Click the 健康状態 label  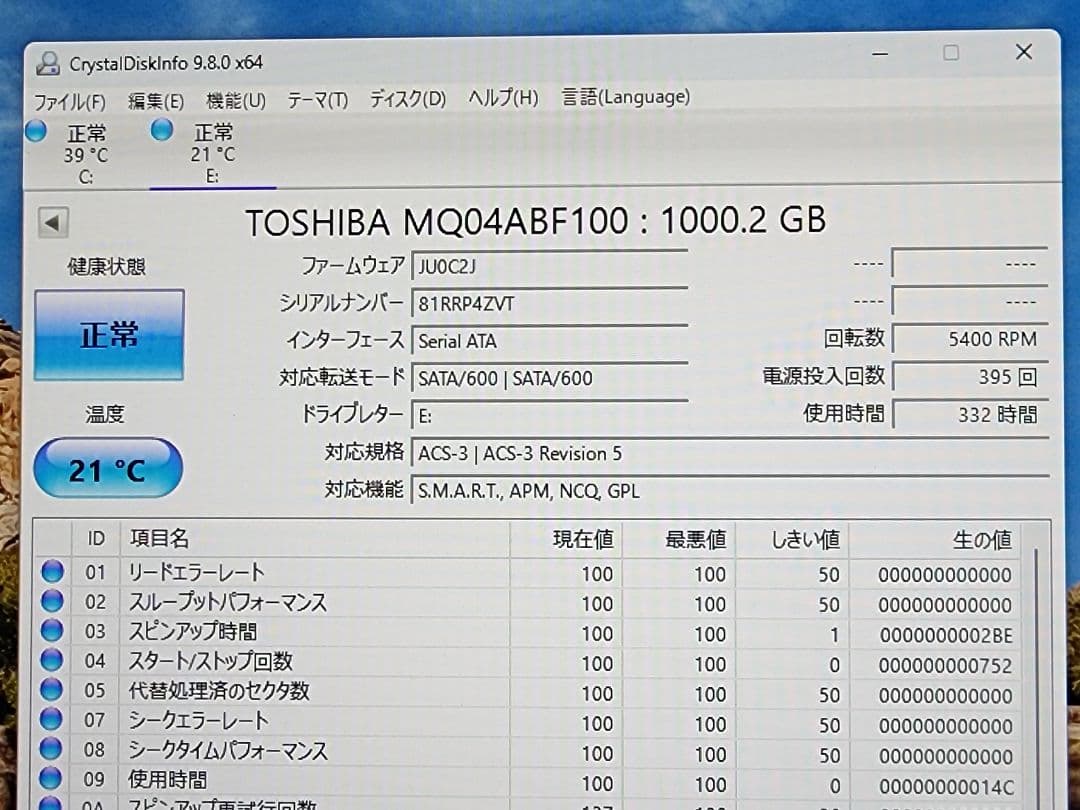[107, 267]
